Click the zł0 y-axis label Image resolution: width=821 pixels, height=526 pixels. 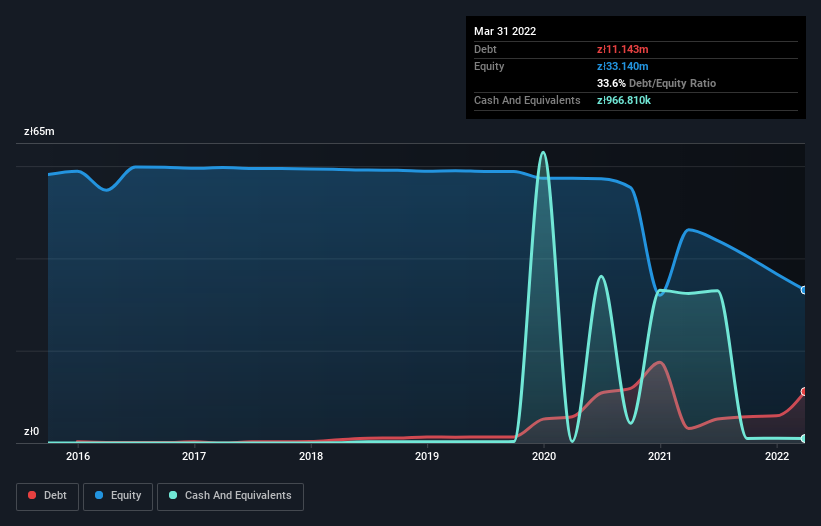tap(31, 431)
